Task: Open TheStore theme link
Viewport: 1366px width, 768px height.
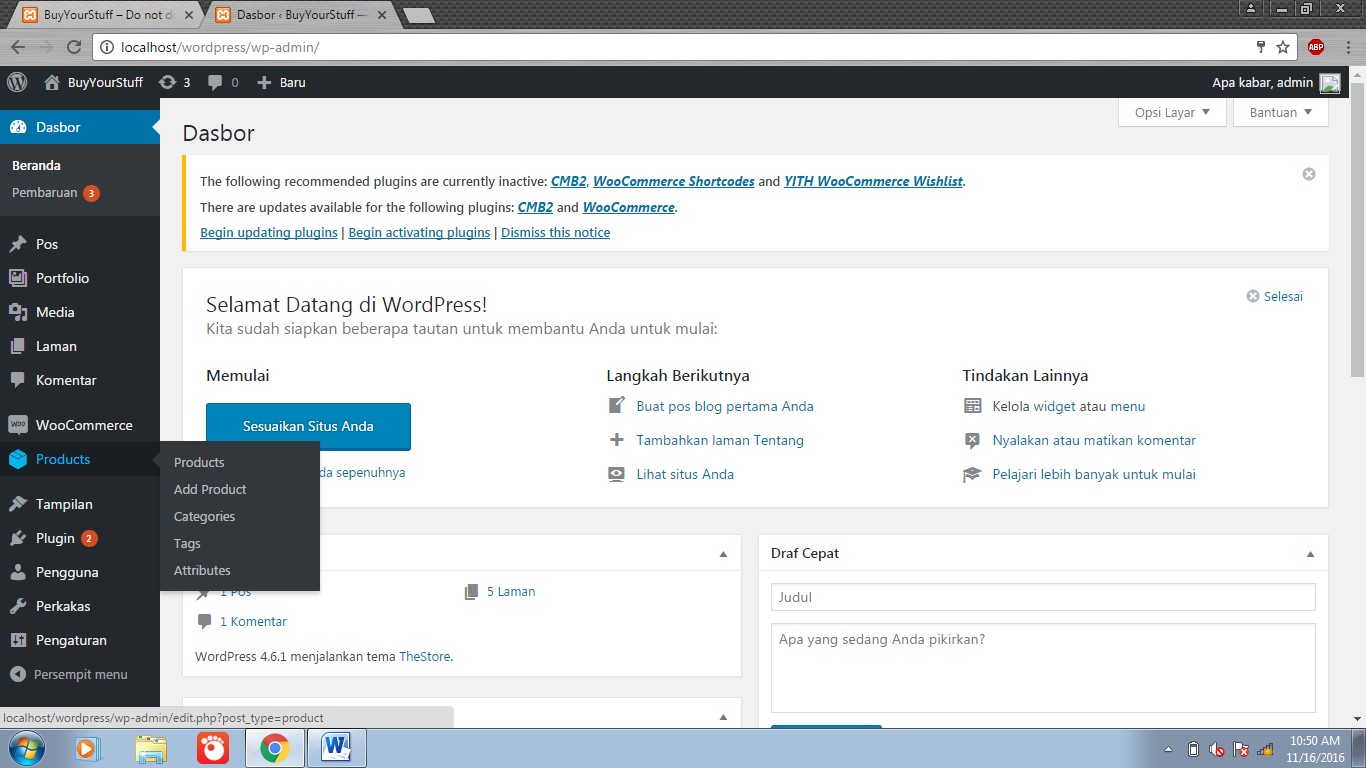Action: [424, 657]
